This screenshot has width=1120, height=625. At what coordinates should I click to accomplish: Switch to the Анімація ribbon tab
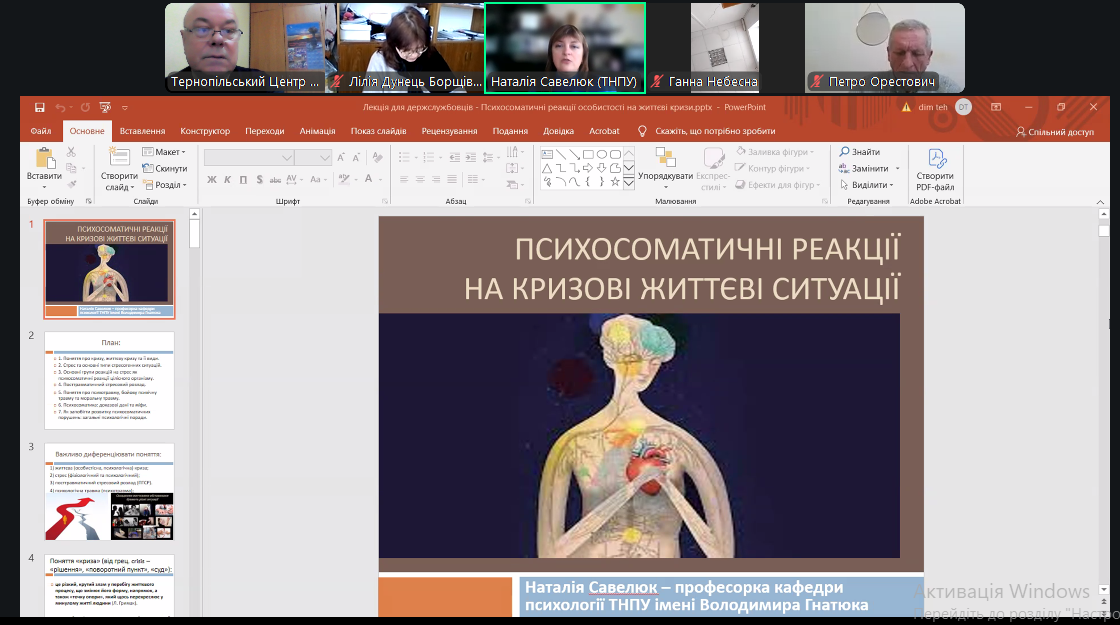(317, 131)
